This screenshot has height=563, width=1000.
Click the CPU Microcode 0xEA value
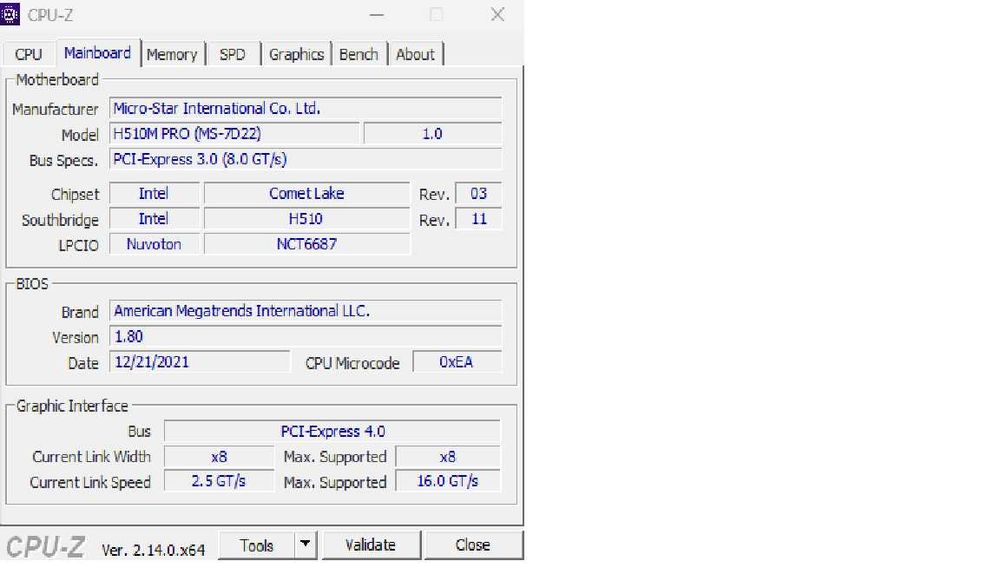[457, 362]
